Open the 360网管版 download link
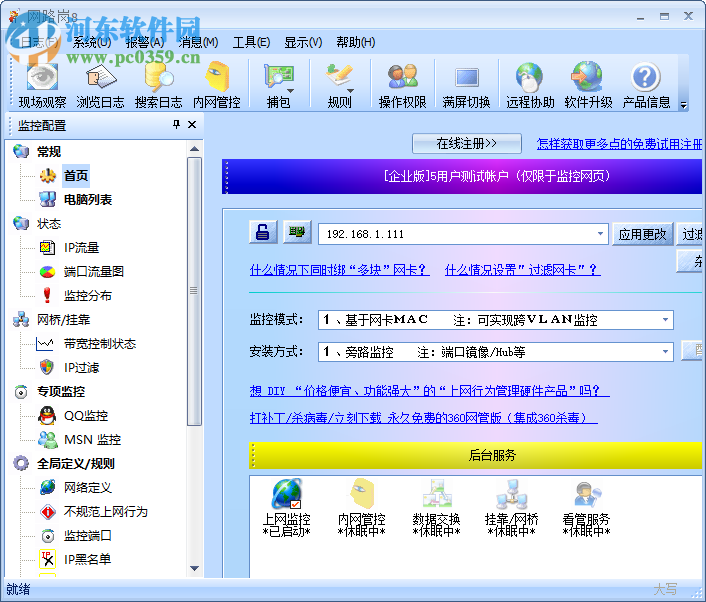 pyautogui.click(x=424, y=418)
